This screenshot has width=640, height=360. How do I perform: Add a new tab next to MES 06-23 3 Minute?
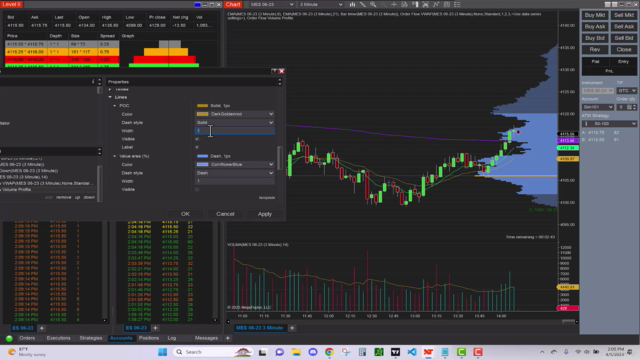point(292,328)
